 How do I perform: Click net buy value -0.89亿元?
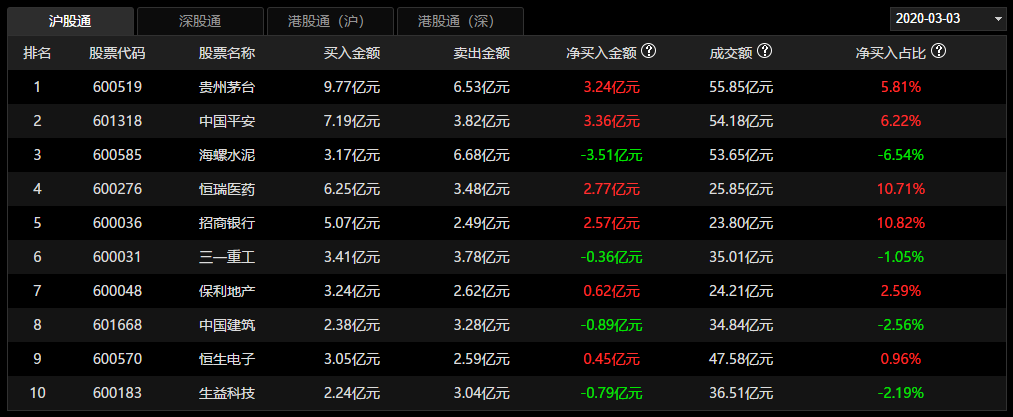(611, 325)
